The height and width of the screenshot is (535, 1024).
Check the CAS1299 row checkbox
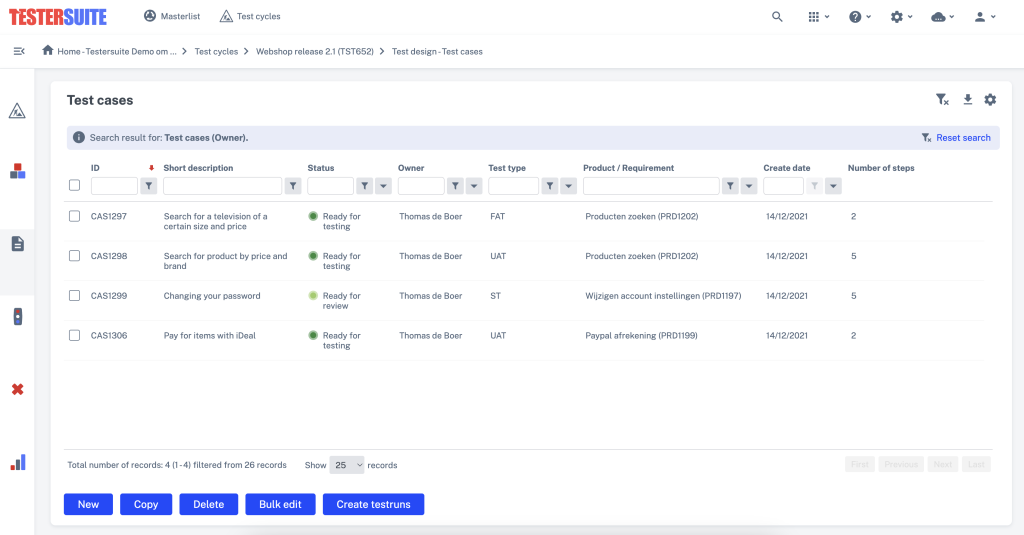74,296
